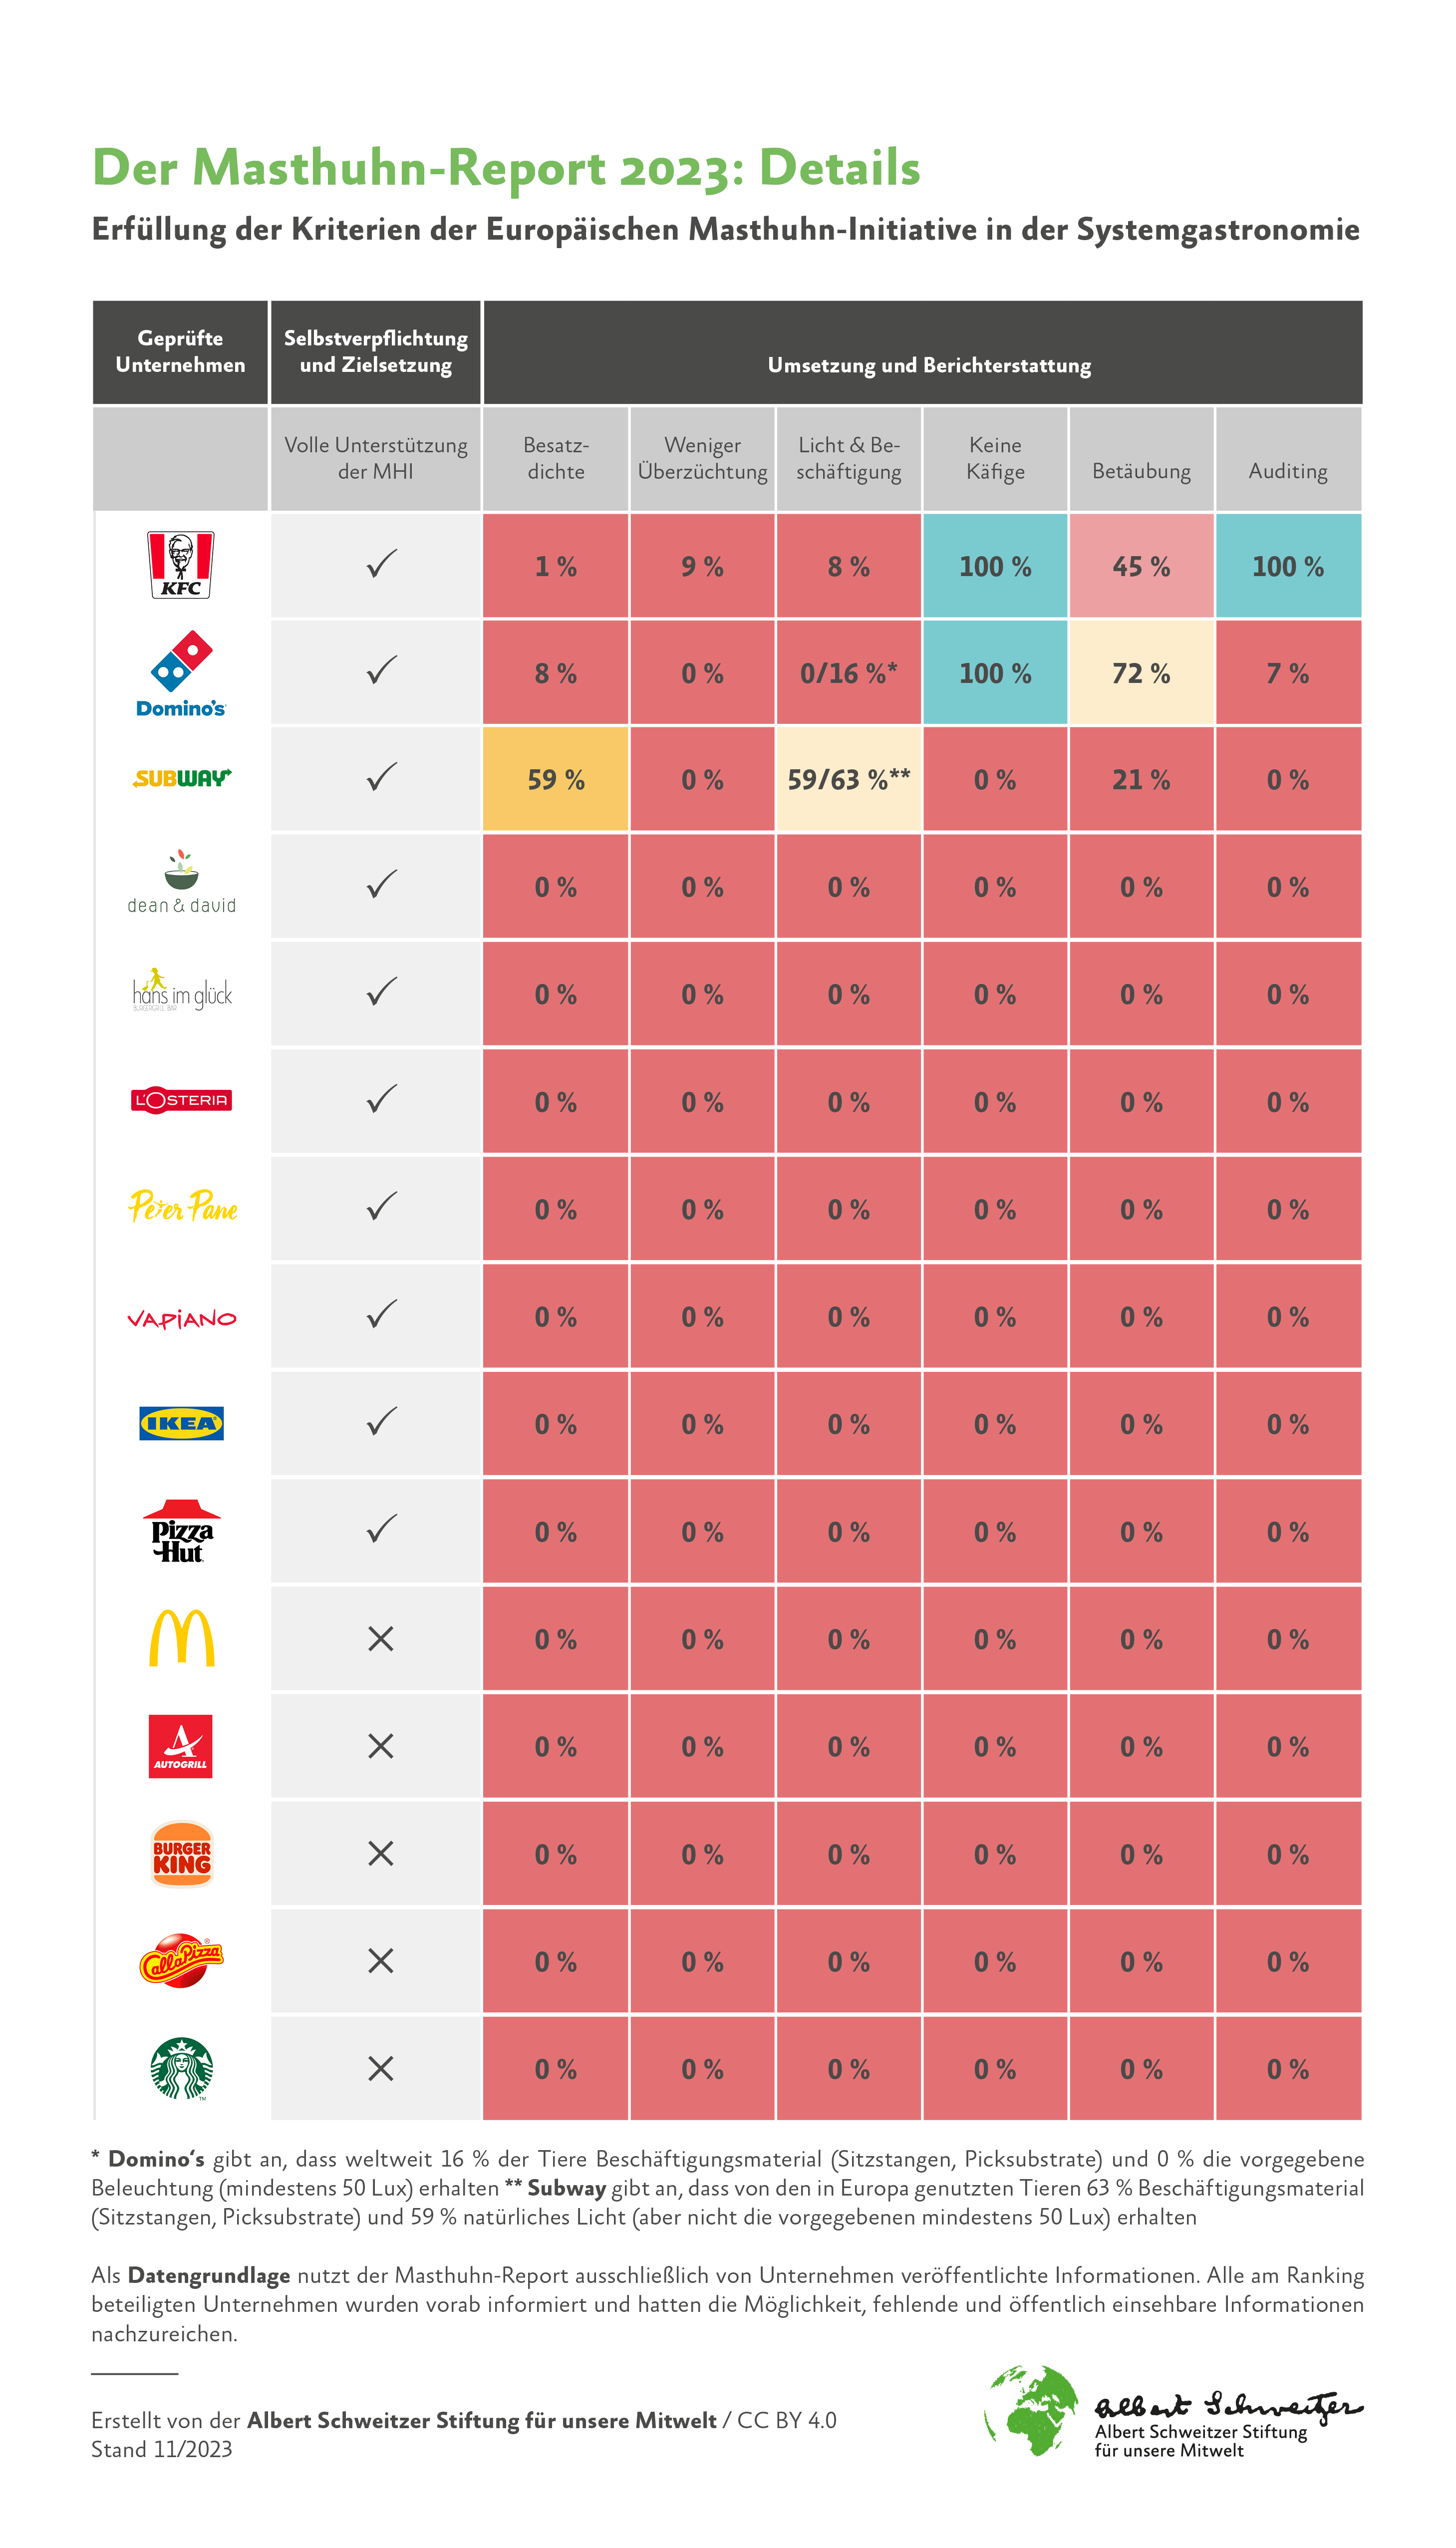This screenshot has width=1456, height=2548.
Task: Click the Umsetzung und Berichterstattung header
Action: [929, 366]
